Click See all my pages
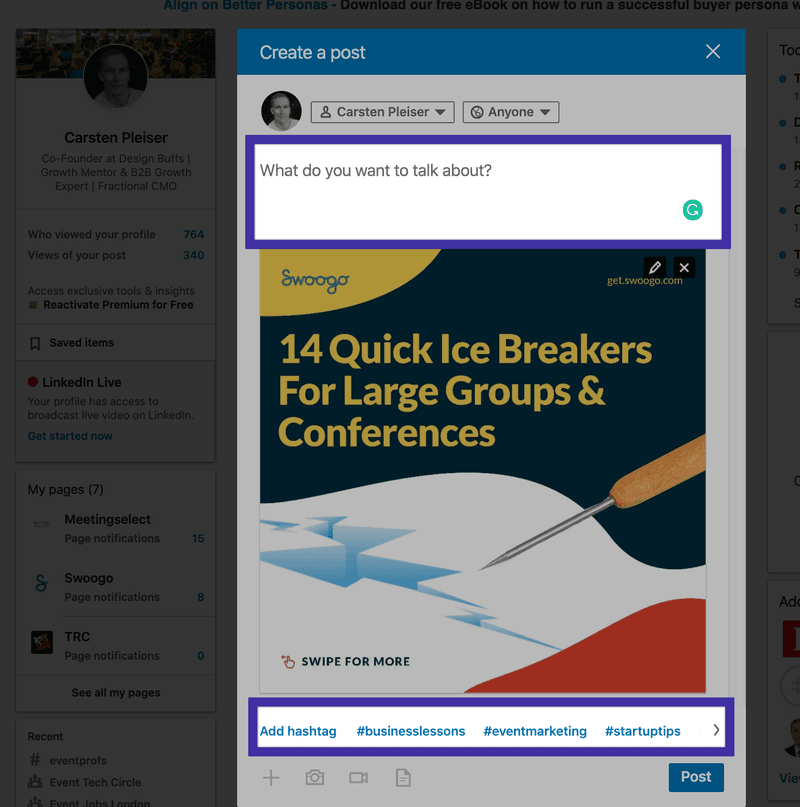The image size is (800, 807). pyautogui.click(x=116, y=693)
